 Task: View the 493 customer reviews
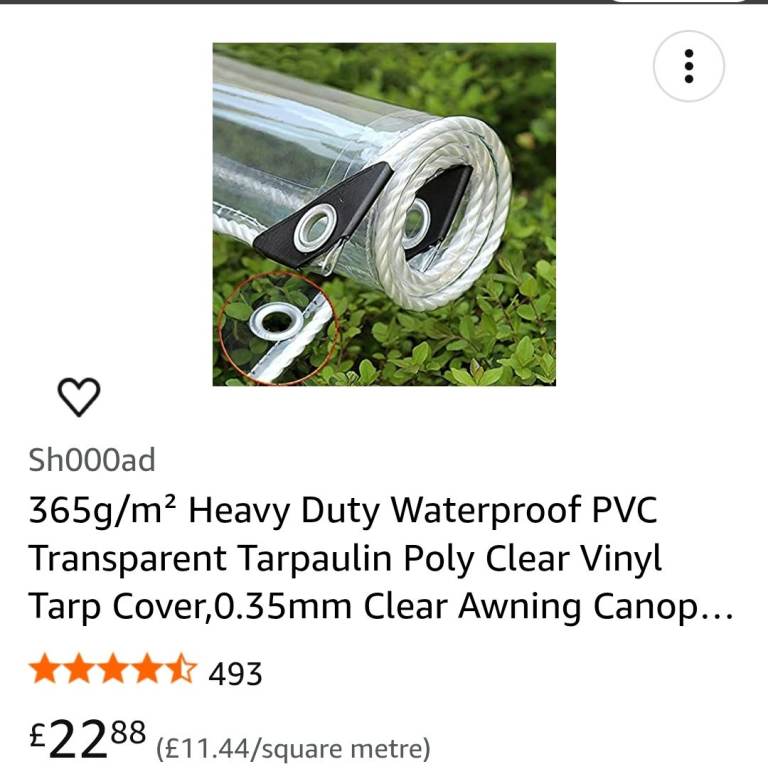(x=235, y=674)
